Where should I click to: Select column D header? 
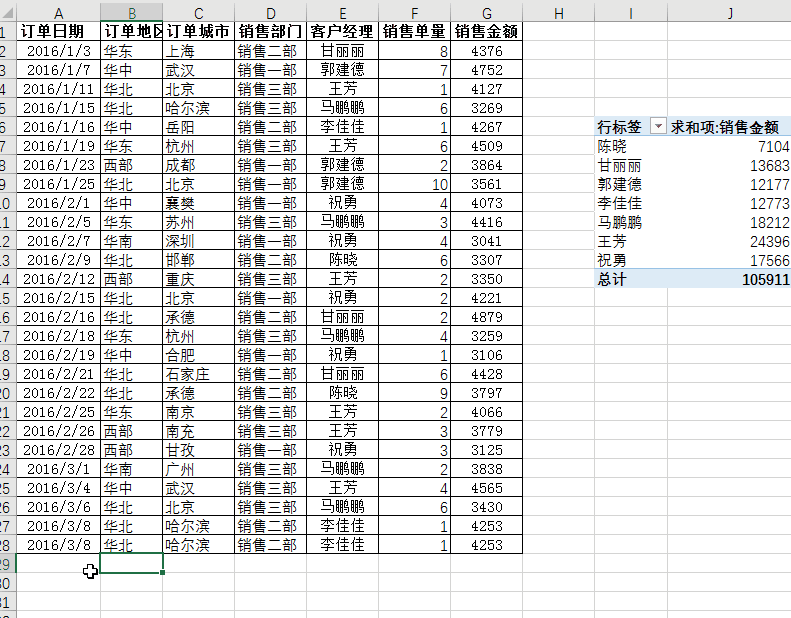(x=271, y=13)
